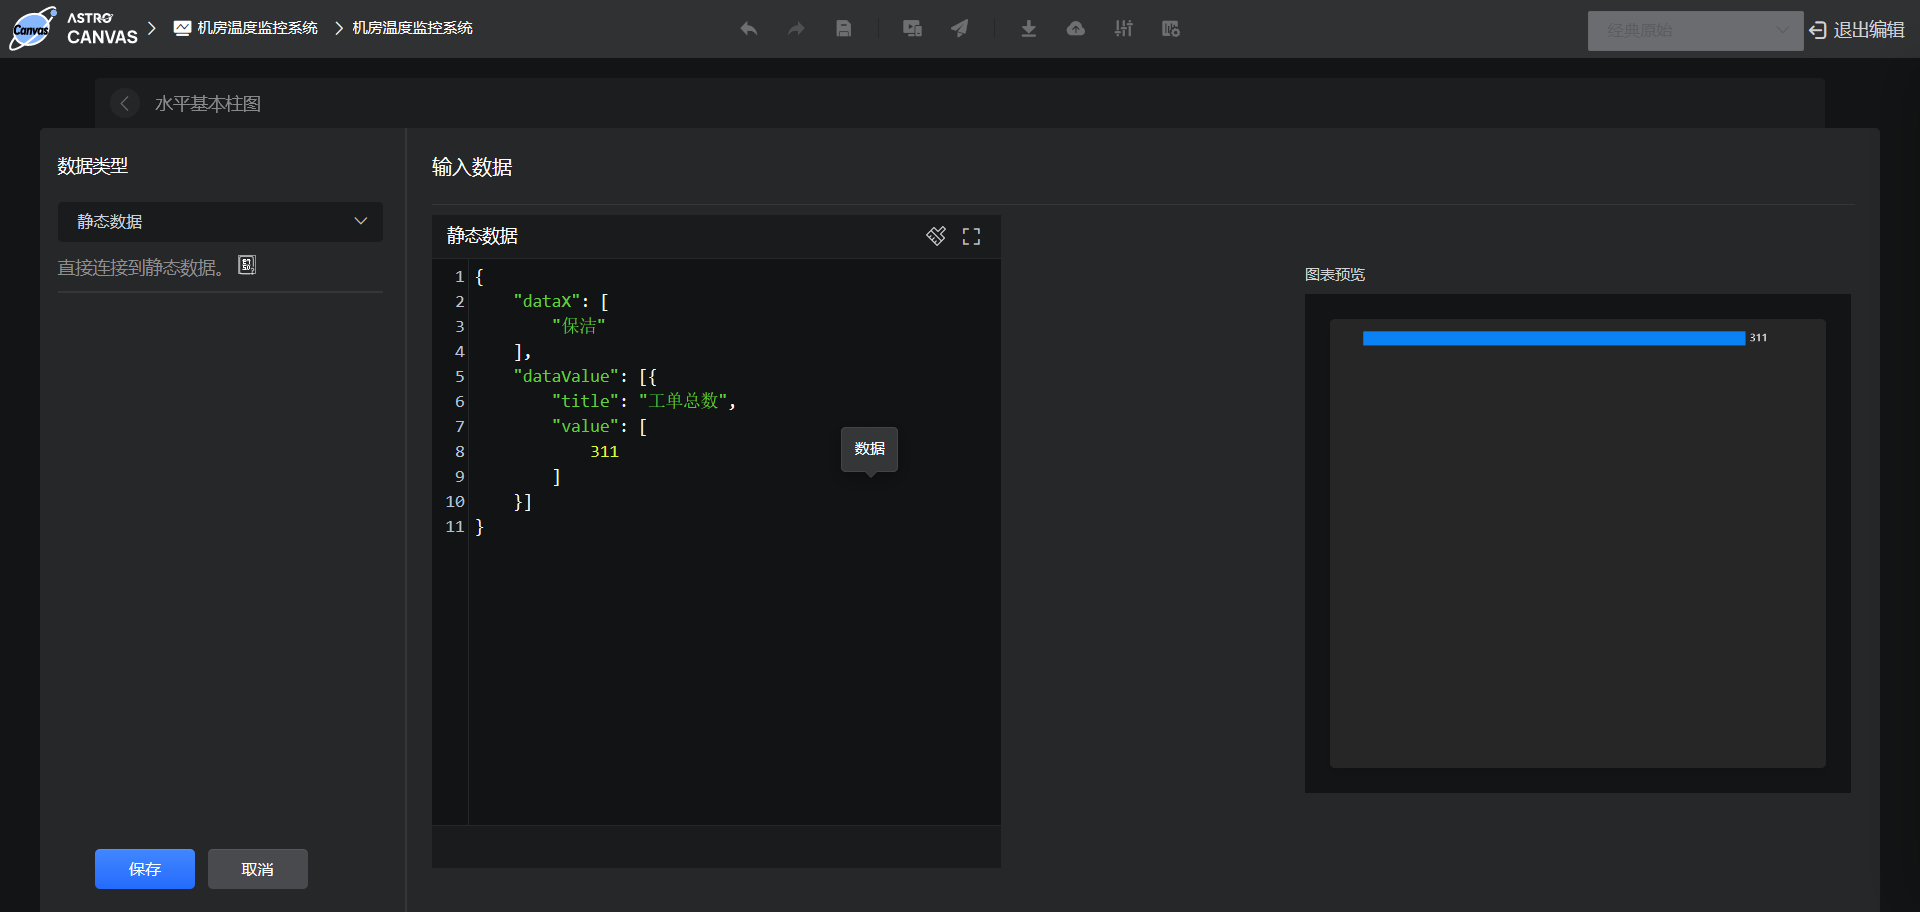This screenshot has width=1920, height=912.
Task: Click the "title" key on line 6
Action: coord(584,402)
